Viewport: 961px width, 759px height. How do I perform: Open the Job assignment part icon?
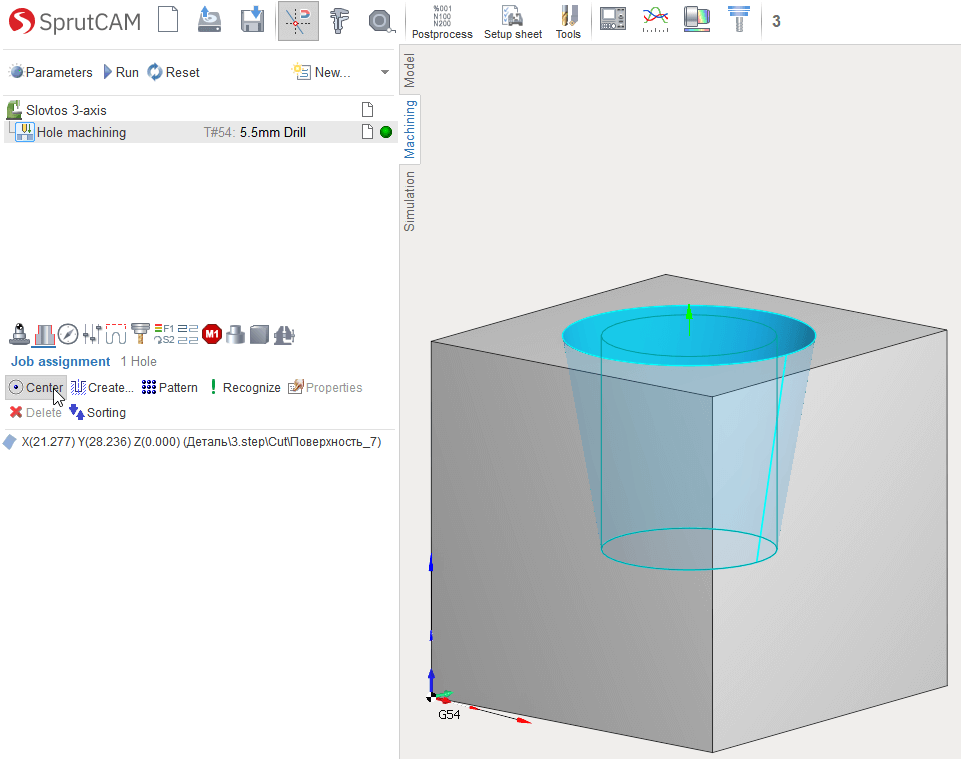click(44, 334)
